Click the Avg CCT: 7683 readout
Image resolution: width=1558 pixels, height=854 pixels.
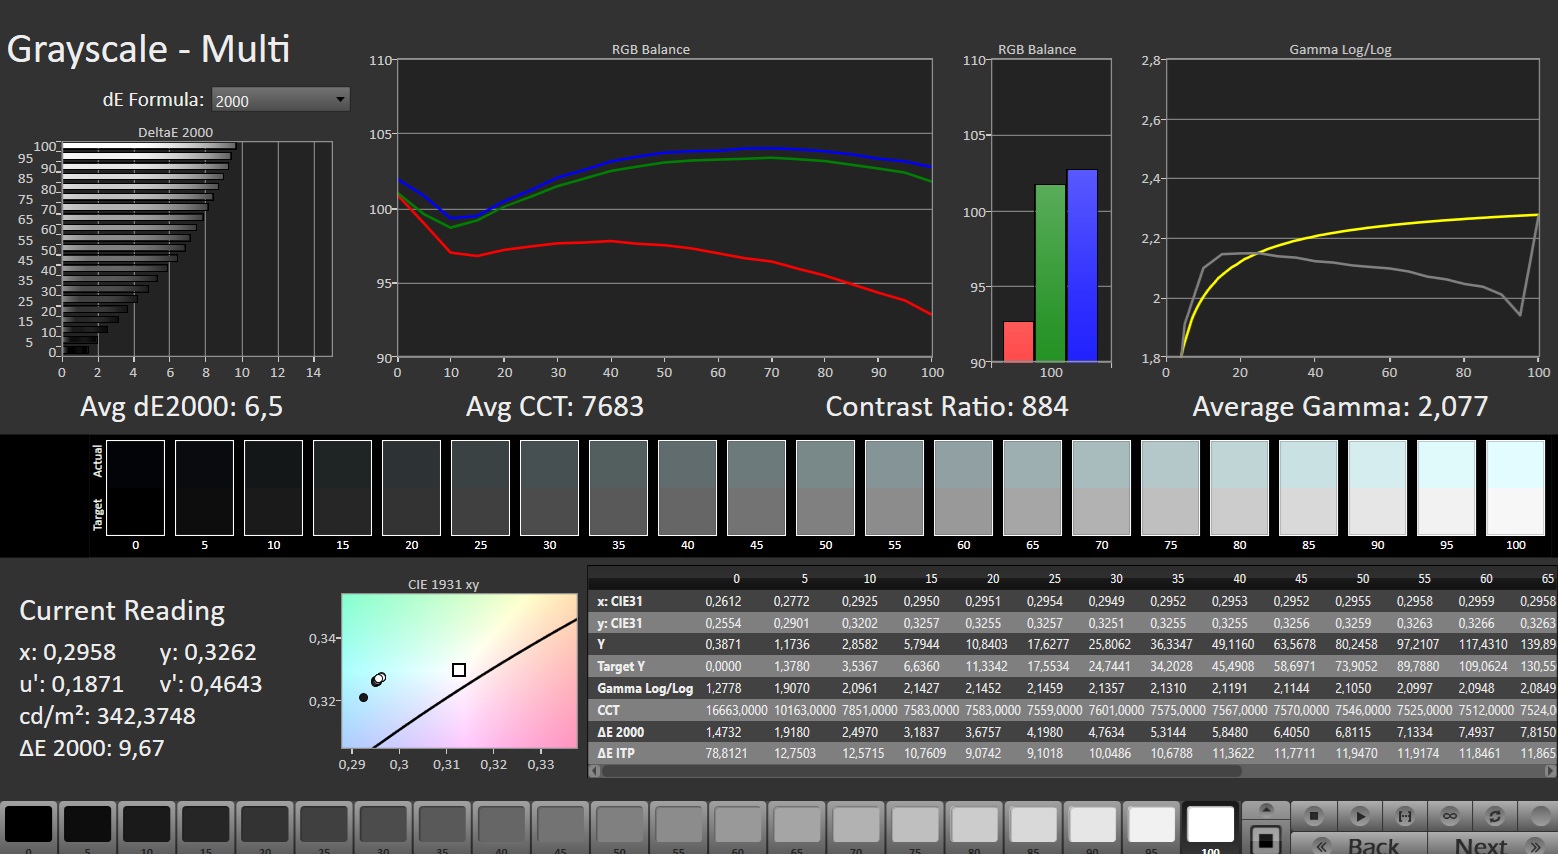click(x=555, y=407)
